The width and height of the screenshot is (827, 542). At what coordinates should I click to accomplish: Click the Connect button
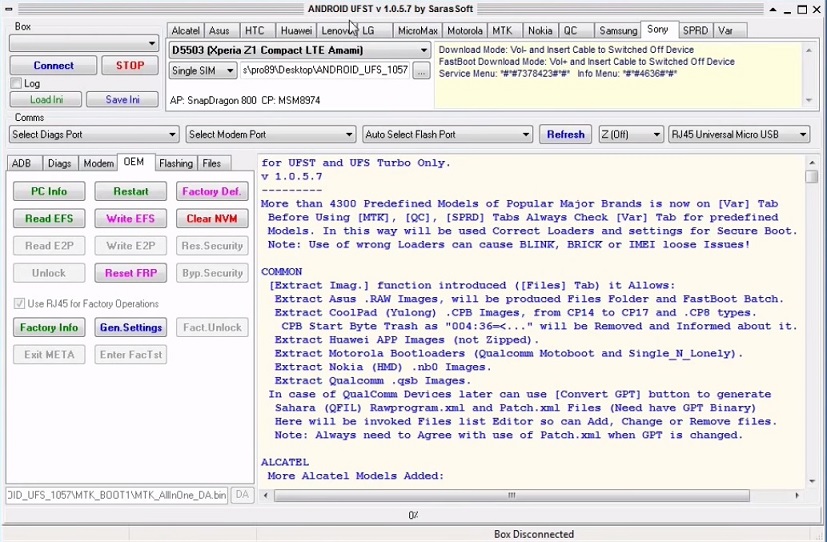53,65
